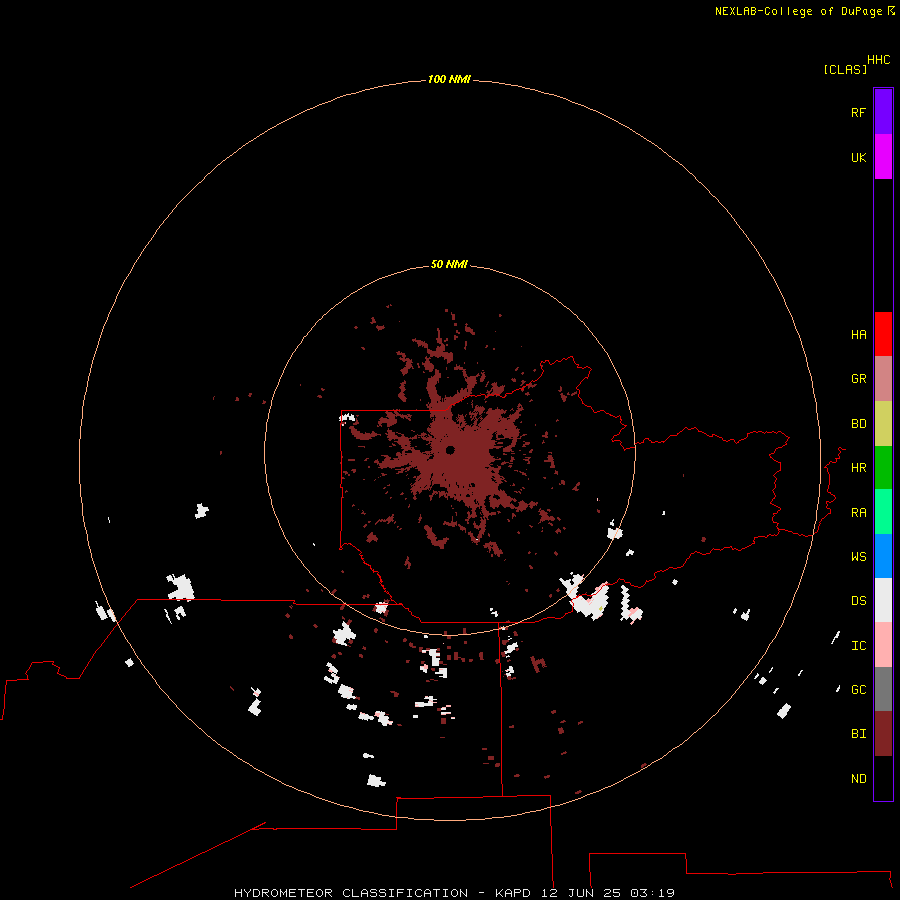The width and height of the screenshot is (900, 900).
Task: Click the UK legend label
Action: [858, 158]
